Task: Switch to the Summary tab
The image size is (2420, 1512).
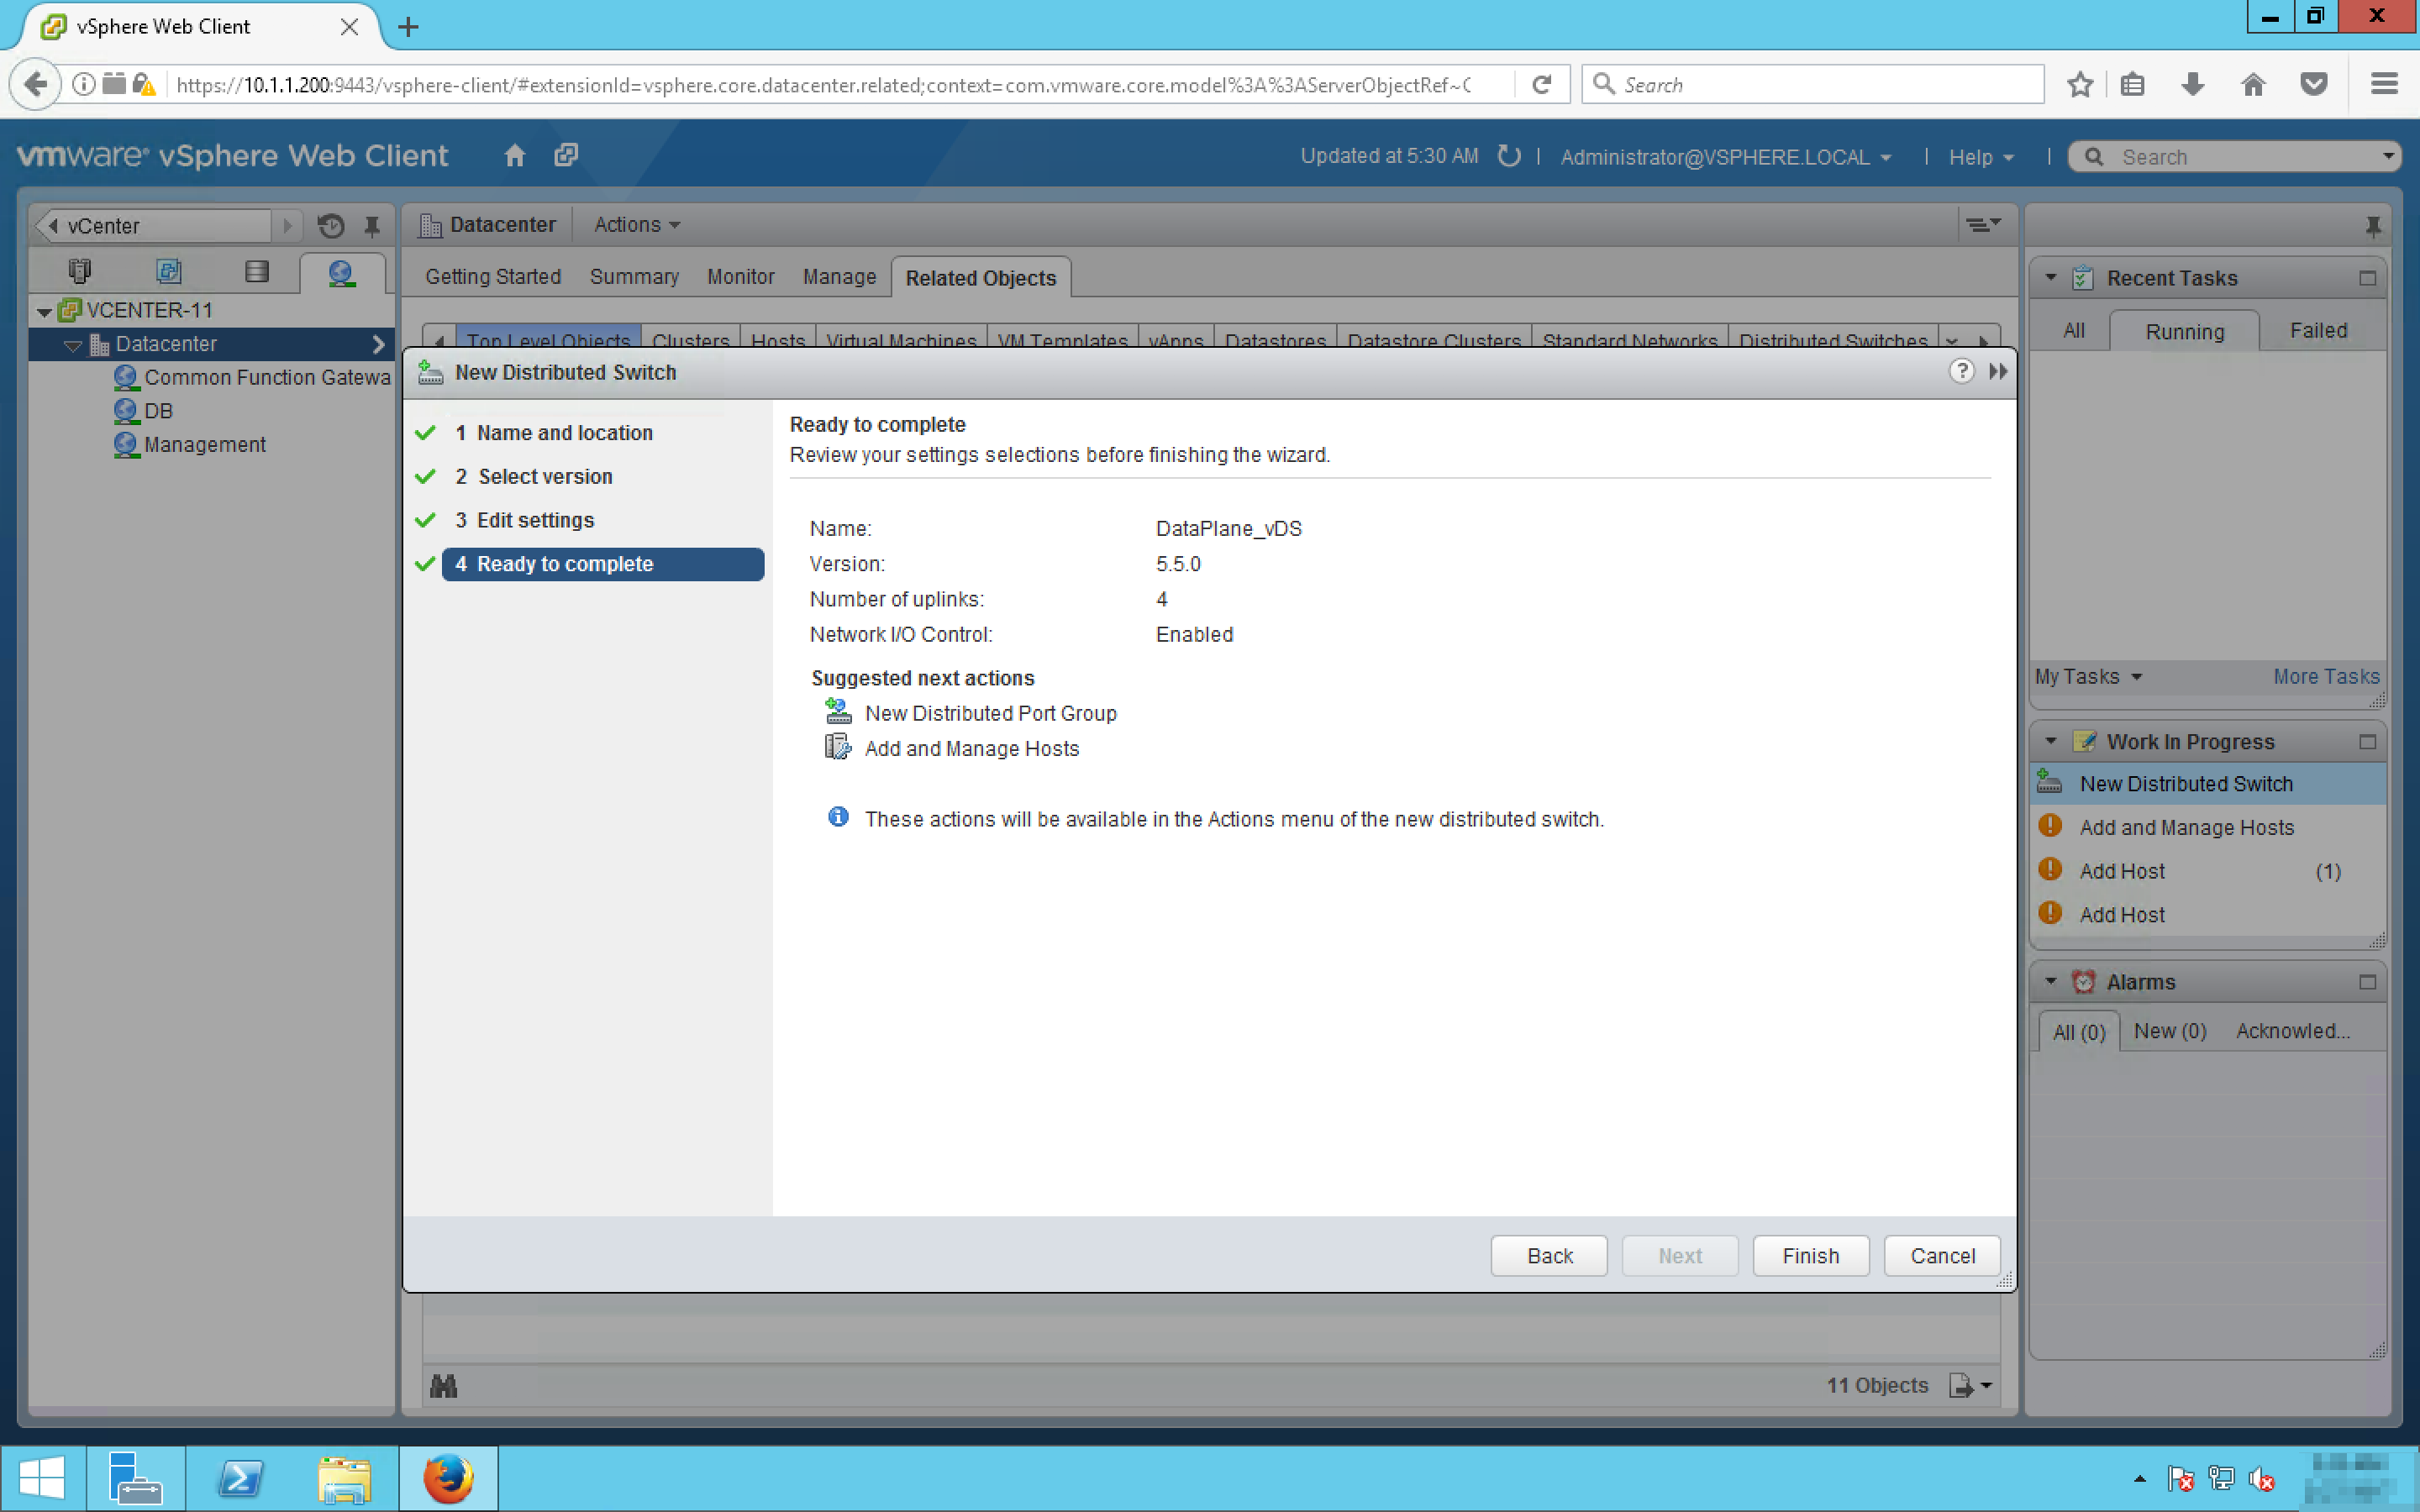Action: coord(633,277)
